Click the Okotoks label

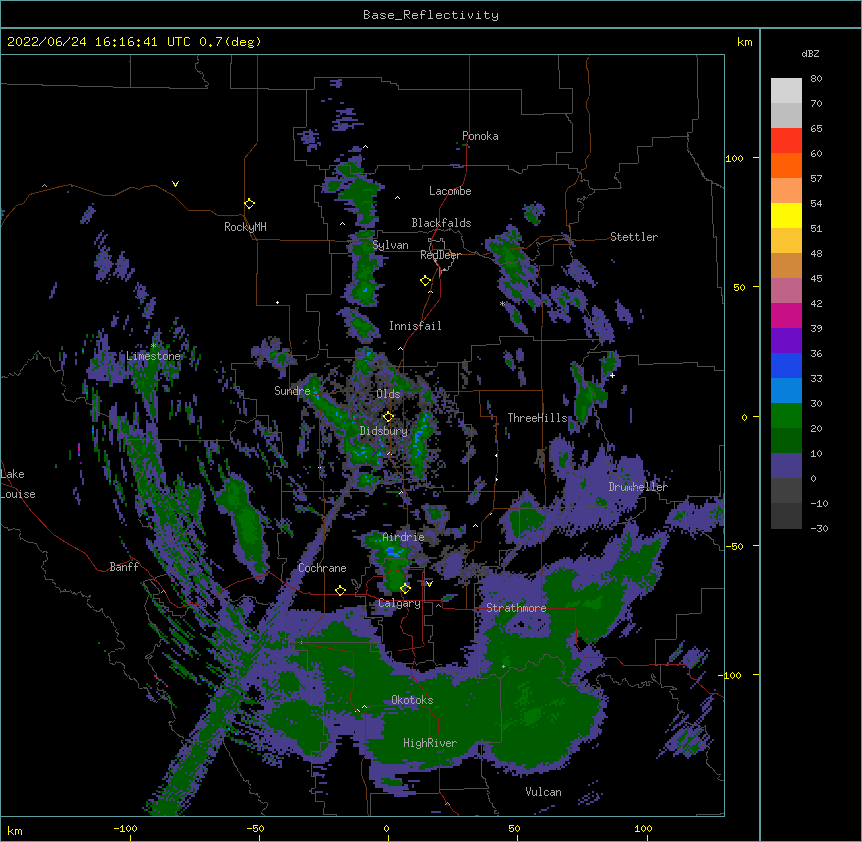pyautogui.click(x=412, y=700)
